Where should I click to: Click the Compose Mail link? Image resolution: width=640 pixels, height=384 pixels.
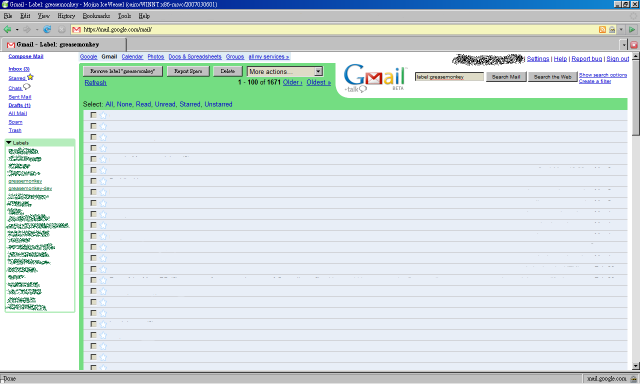coord(26,56)
